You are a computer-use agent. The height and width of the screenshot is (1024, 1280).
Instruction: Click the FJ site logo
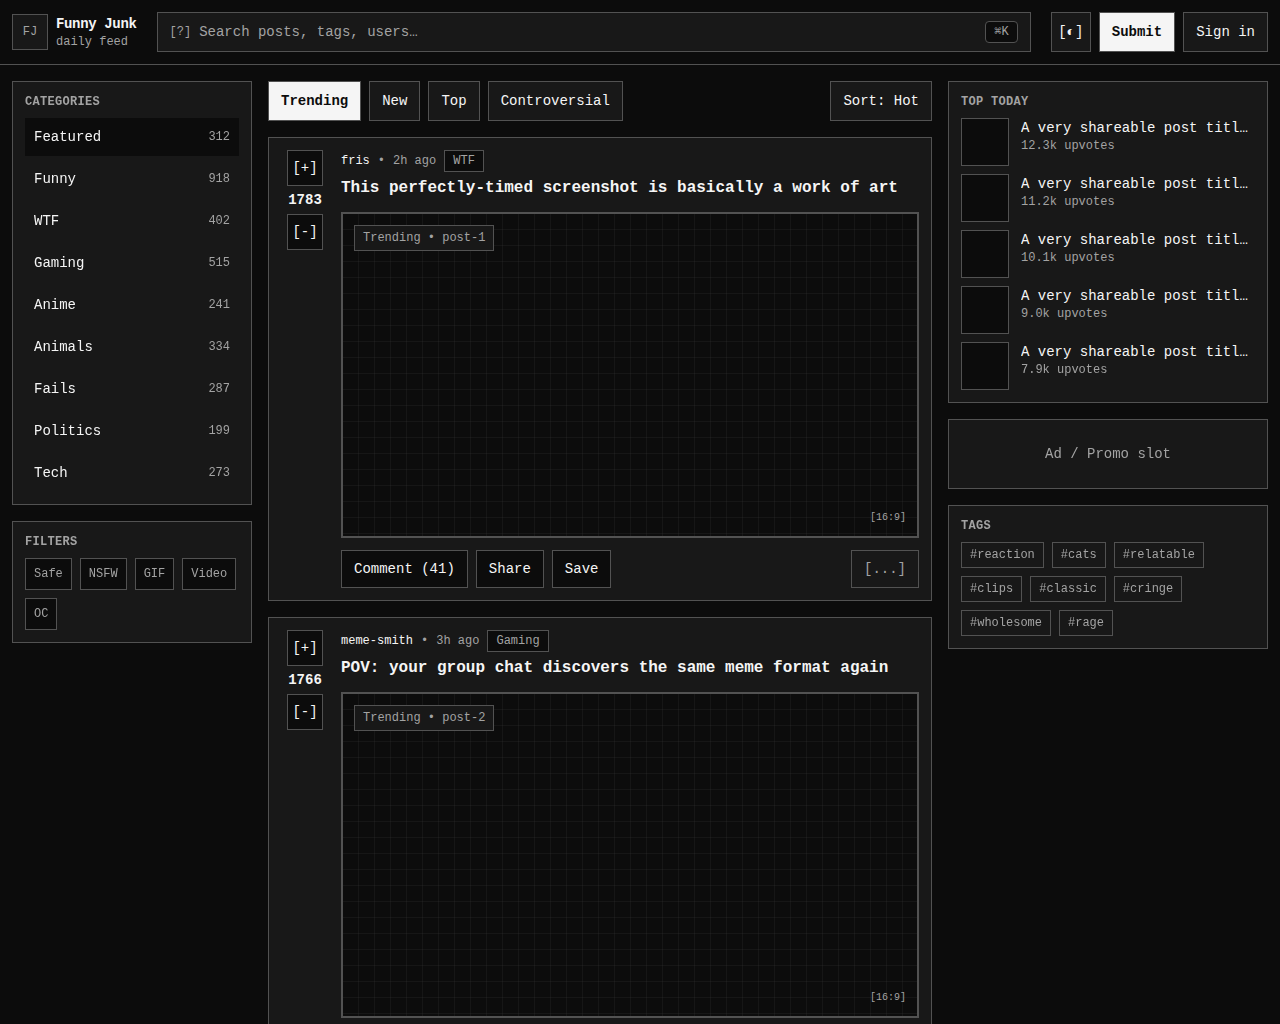pyautogui.click(x=30, y=32)
